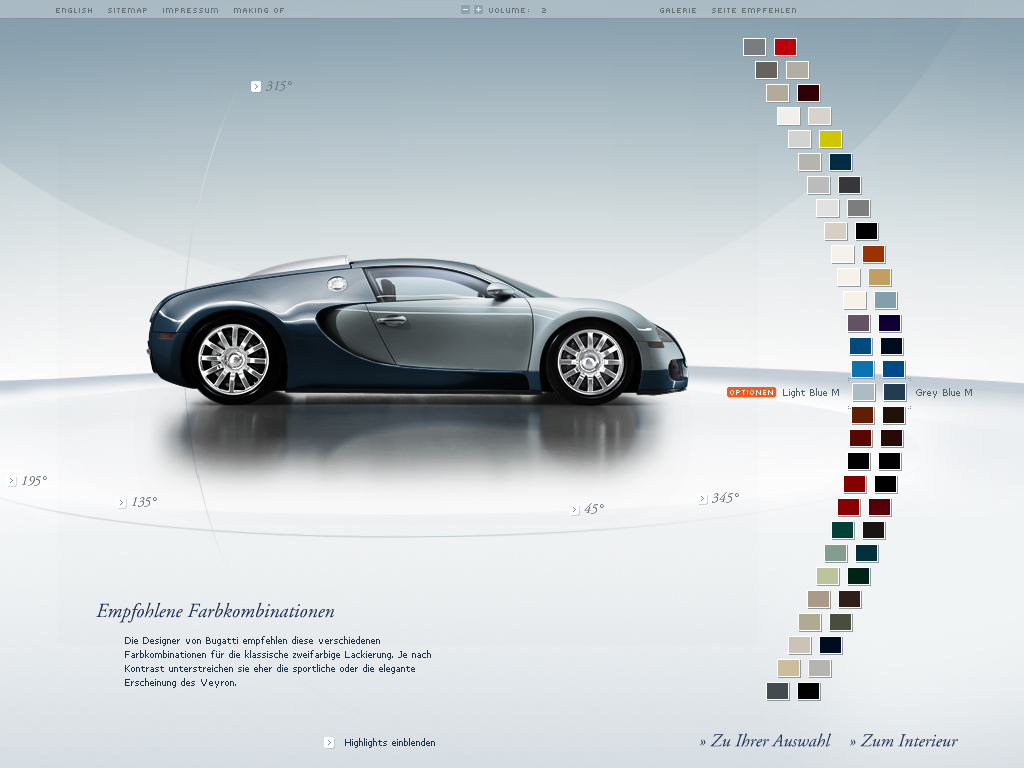Click the 345° view angle arrow
This screenshot has width=1024, height=768.
703,498
